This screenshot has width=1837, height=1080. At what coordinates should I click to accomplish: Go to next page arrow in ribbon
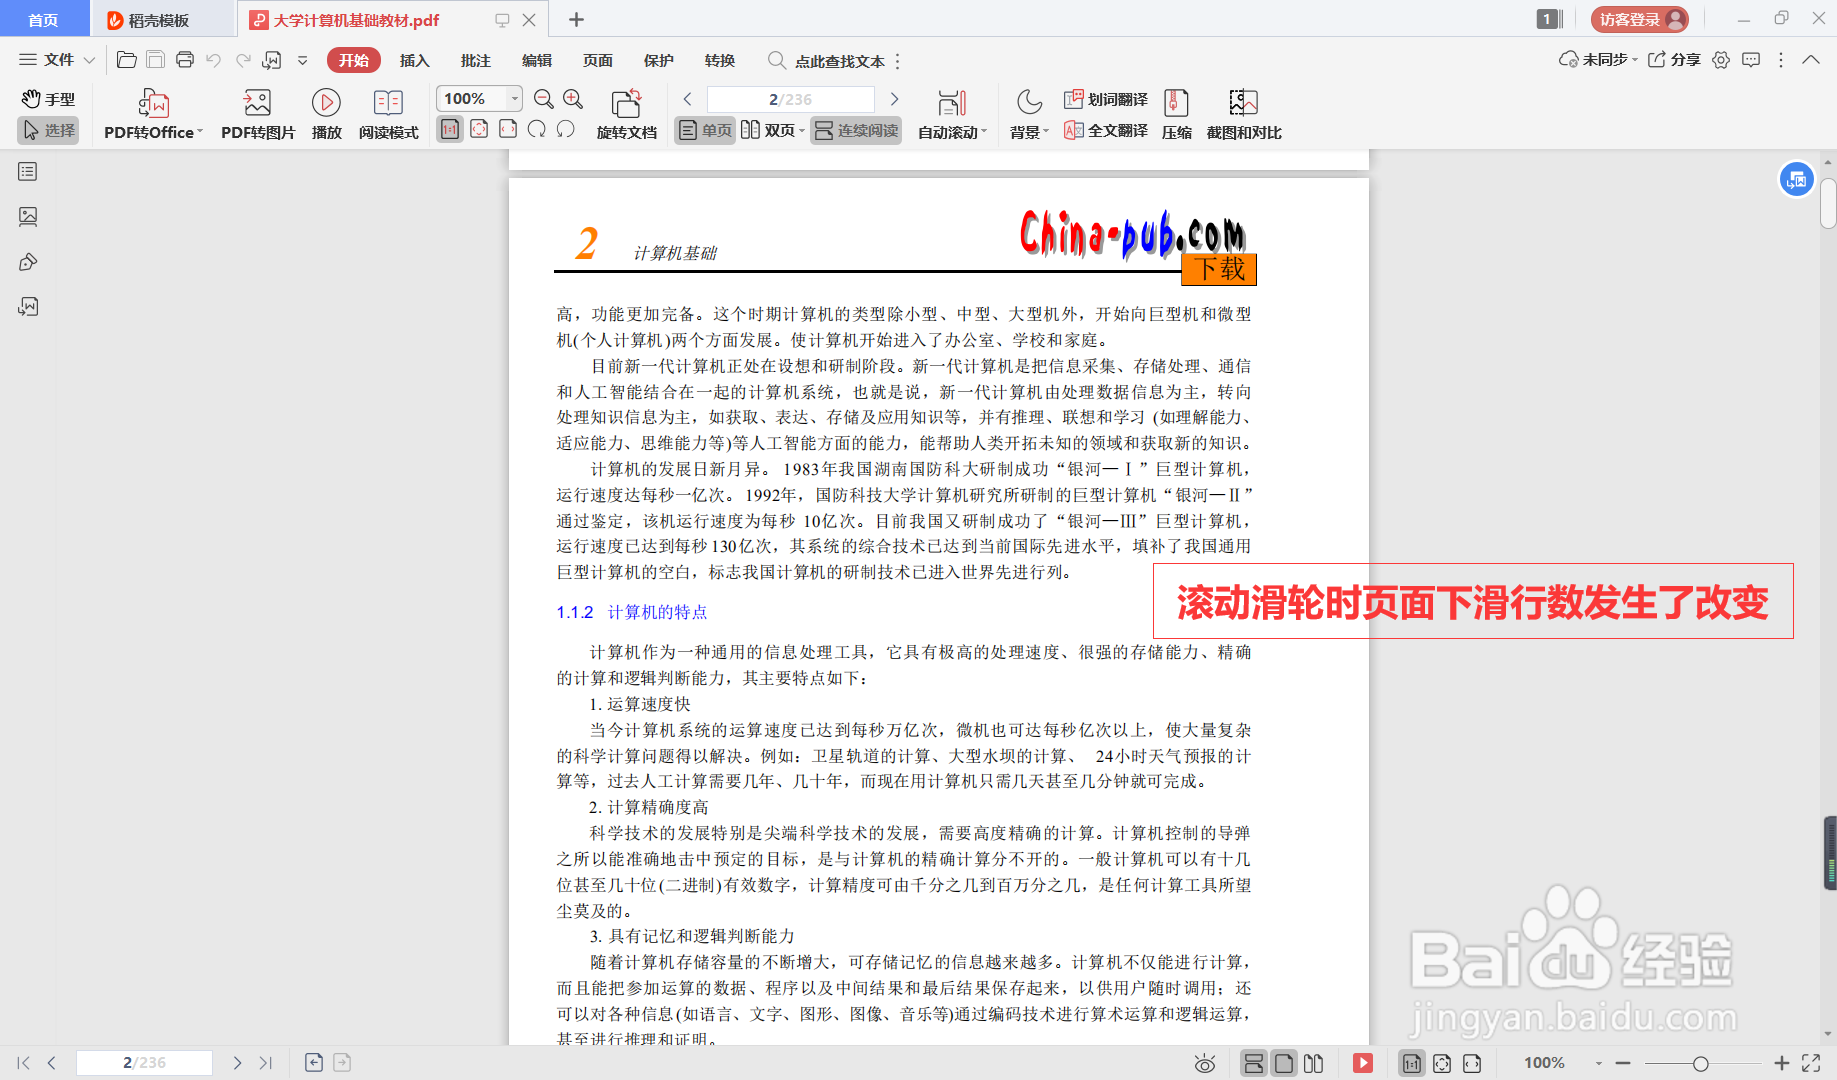(894, 99)
